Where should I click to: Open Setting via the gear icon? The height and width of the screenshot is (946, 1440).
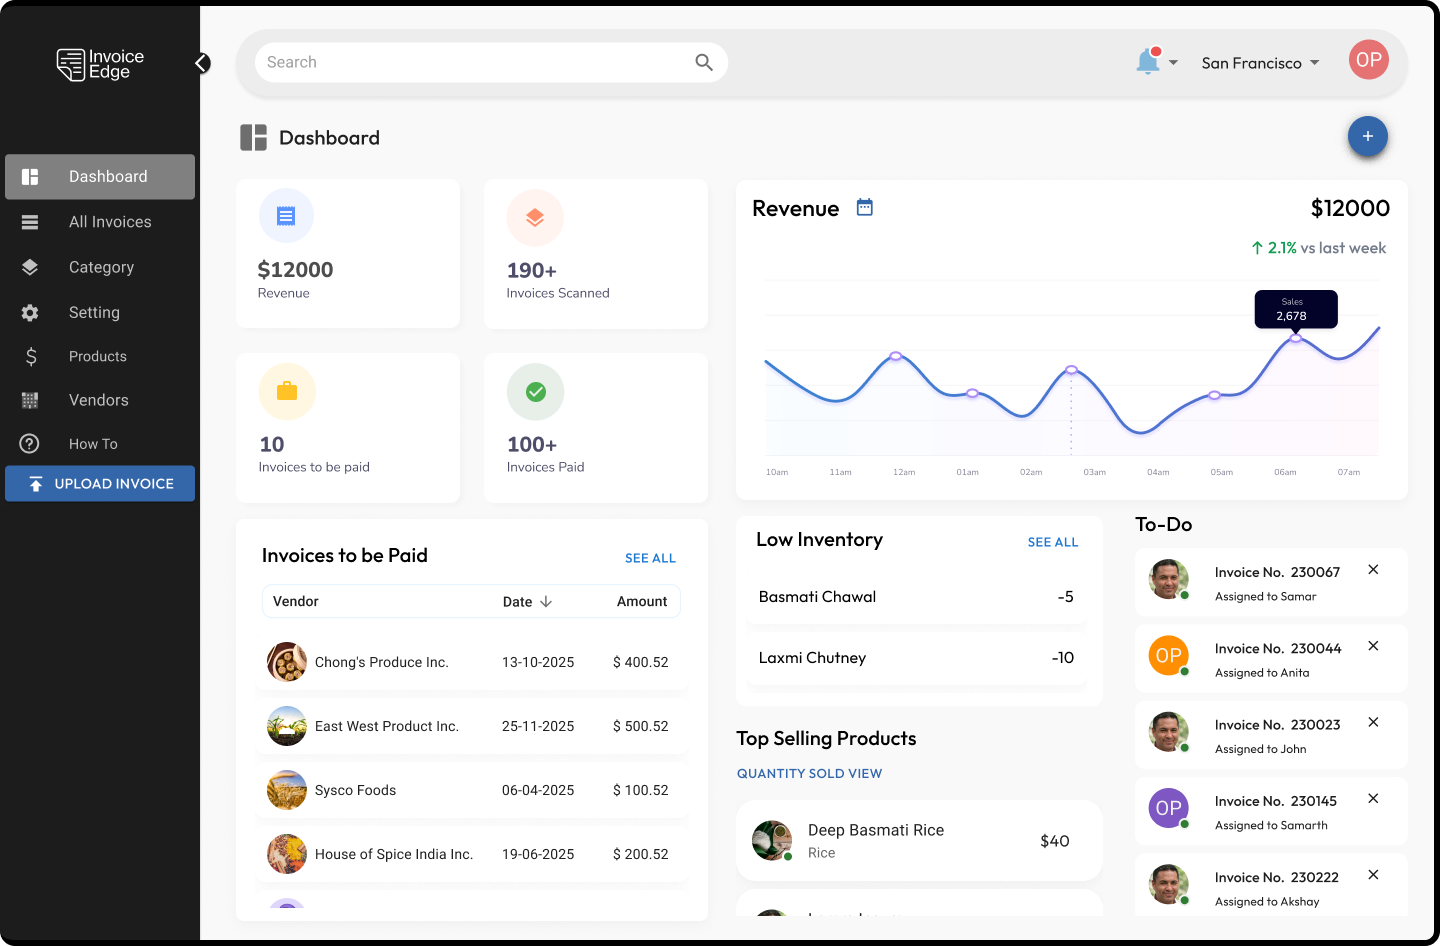click(29, 311)
